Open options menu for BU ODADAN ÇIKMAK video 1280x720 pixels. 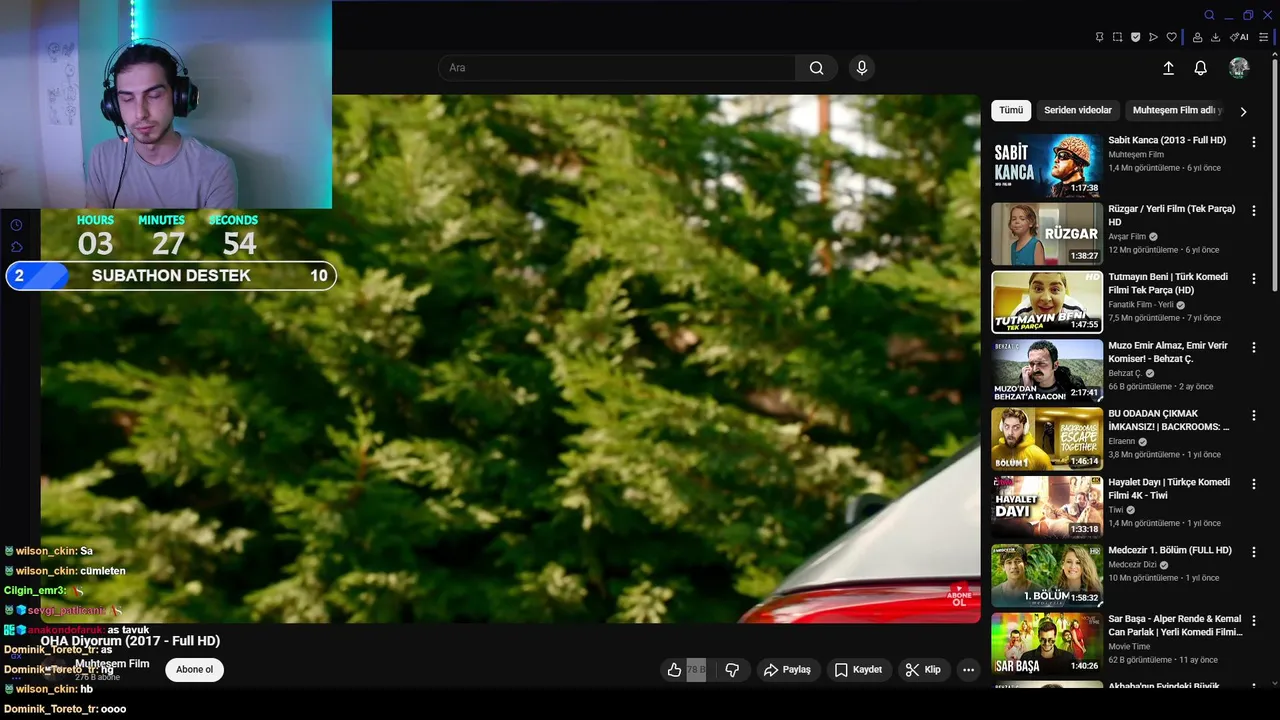pos(1253,415)
